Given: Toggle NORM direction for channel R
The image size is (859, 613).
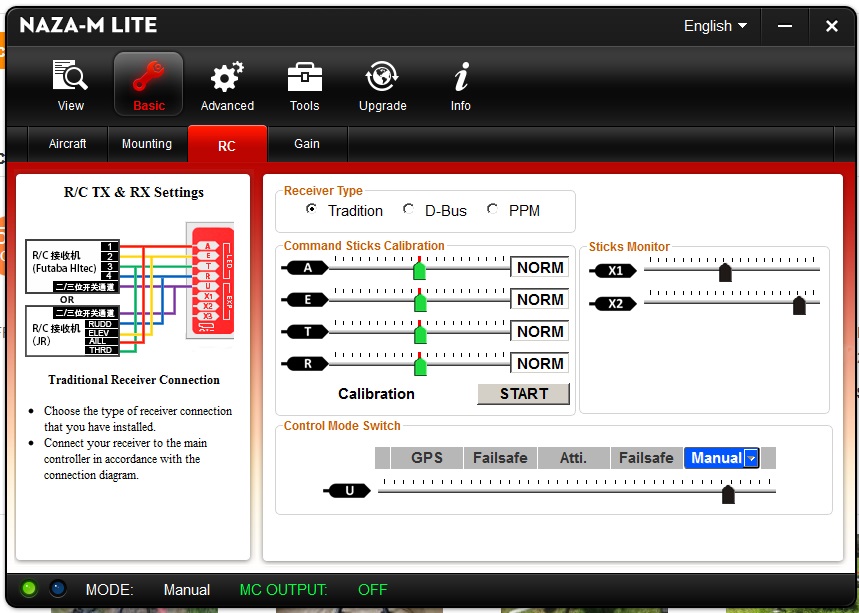Looking at the screenshot, I should click(x=540, y=363).
